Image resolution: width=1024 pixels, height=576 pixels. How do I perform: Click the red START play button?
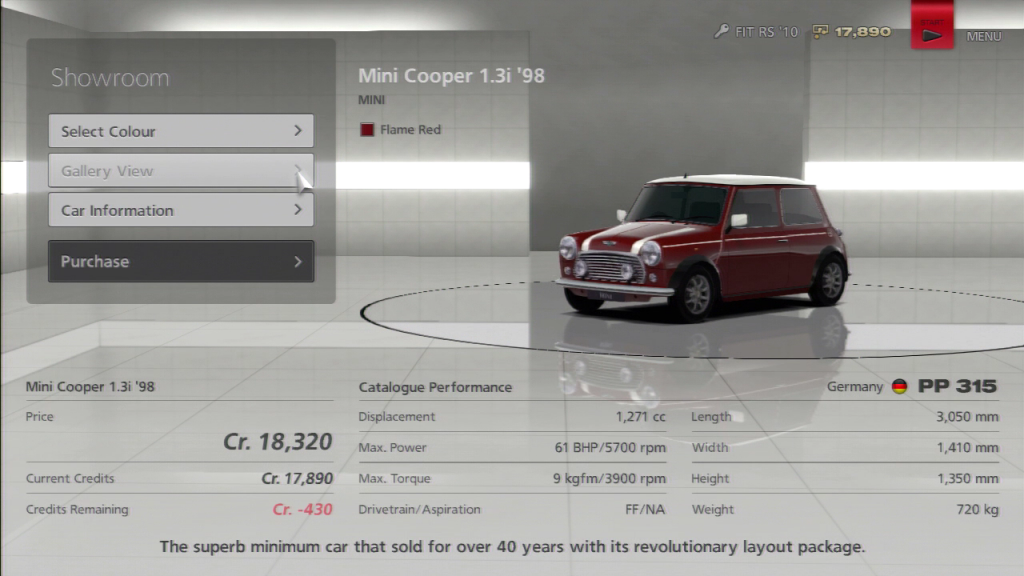(x=932, y=26)
